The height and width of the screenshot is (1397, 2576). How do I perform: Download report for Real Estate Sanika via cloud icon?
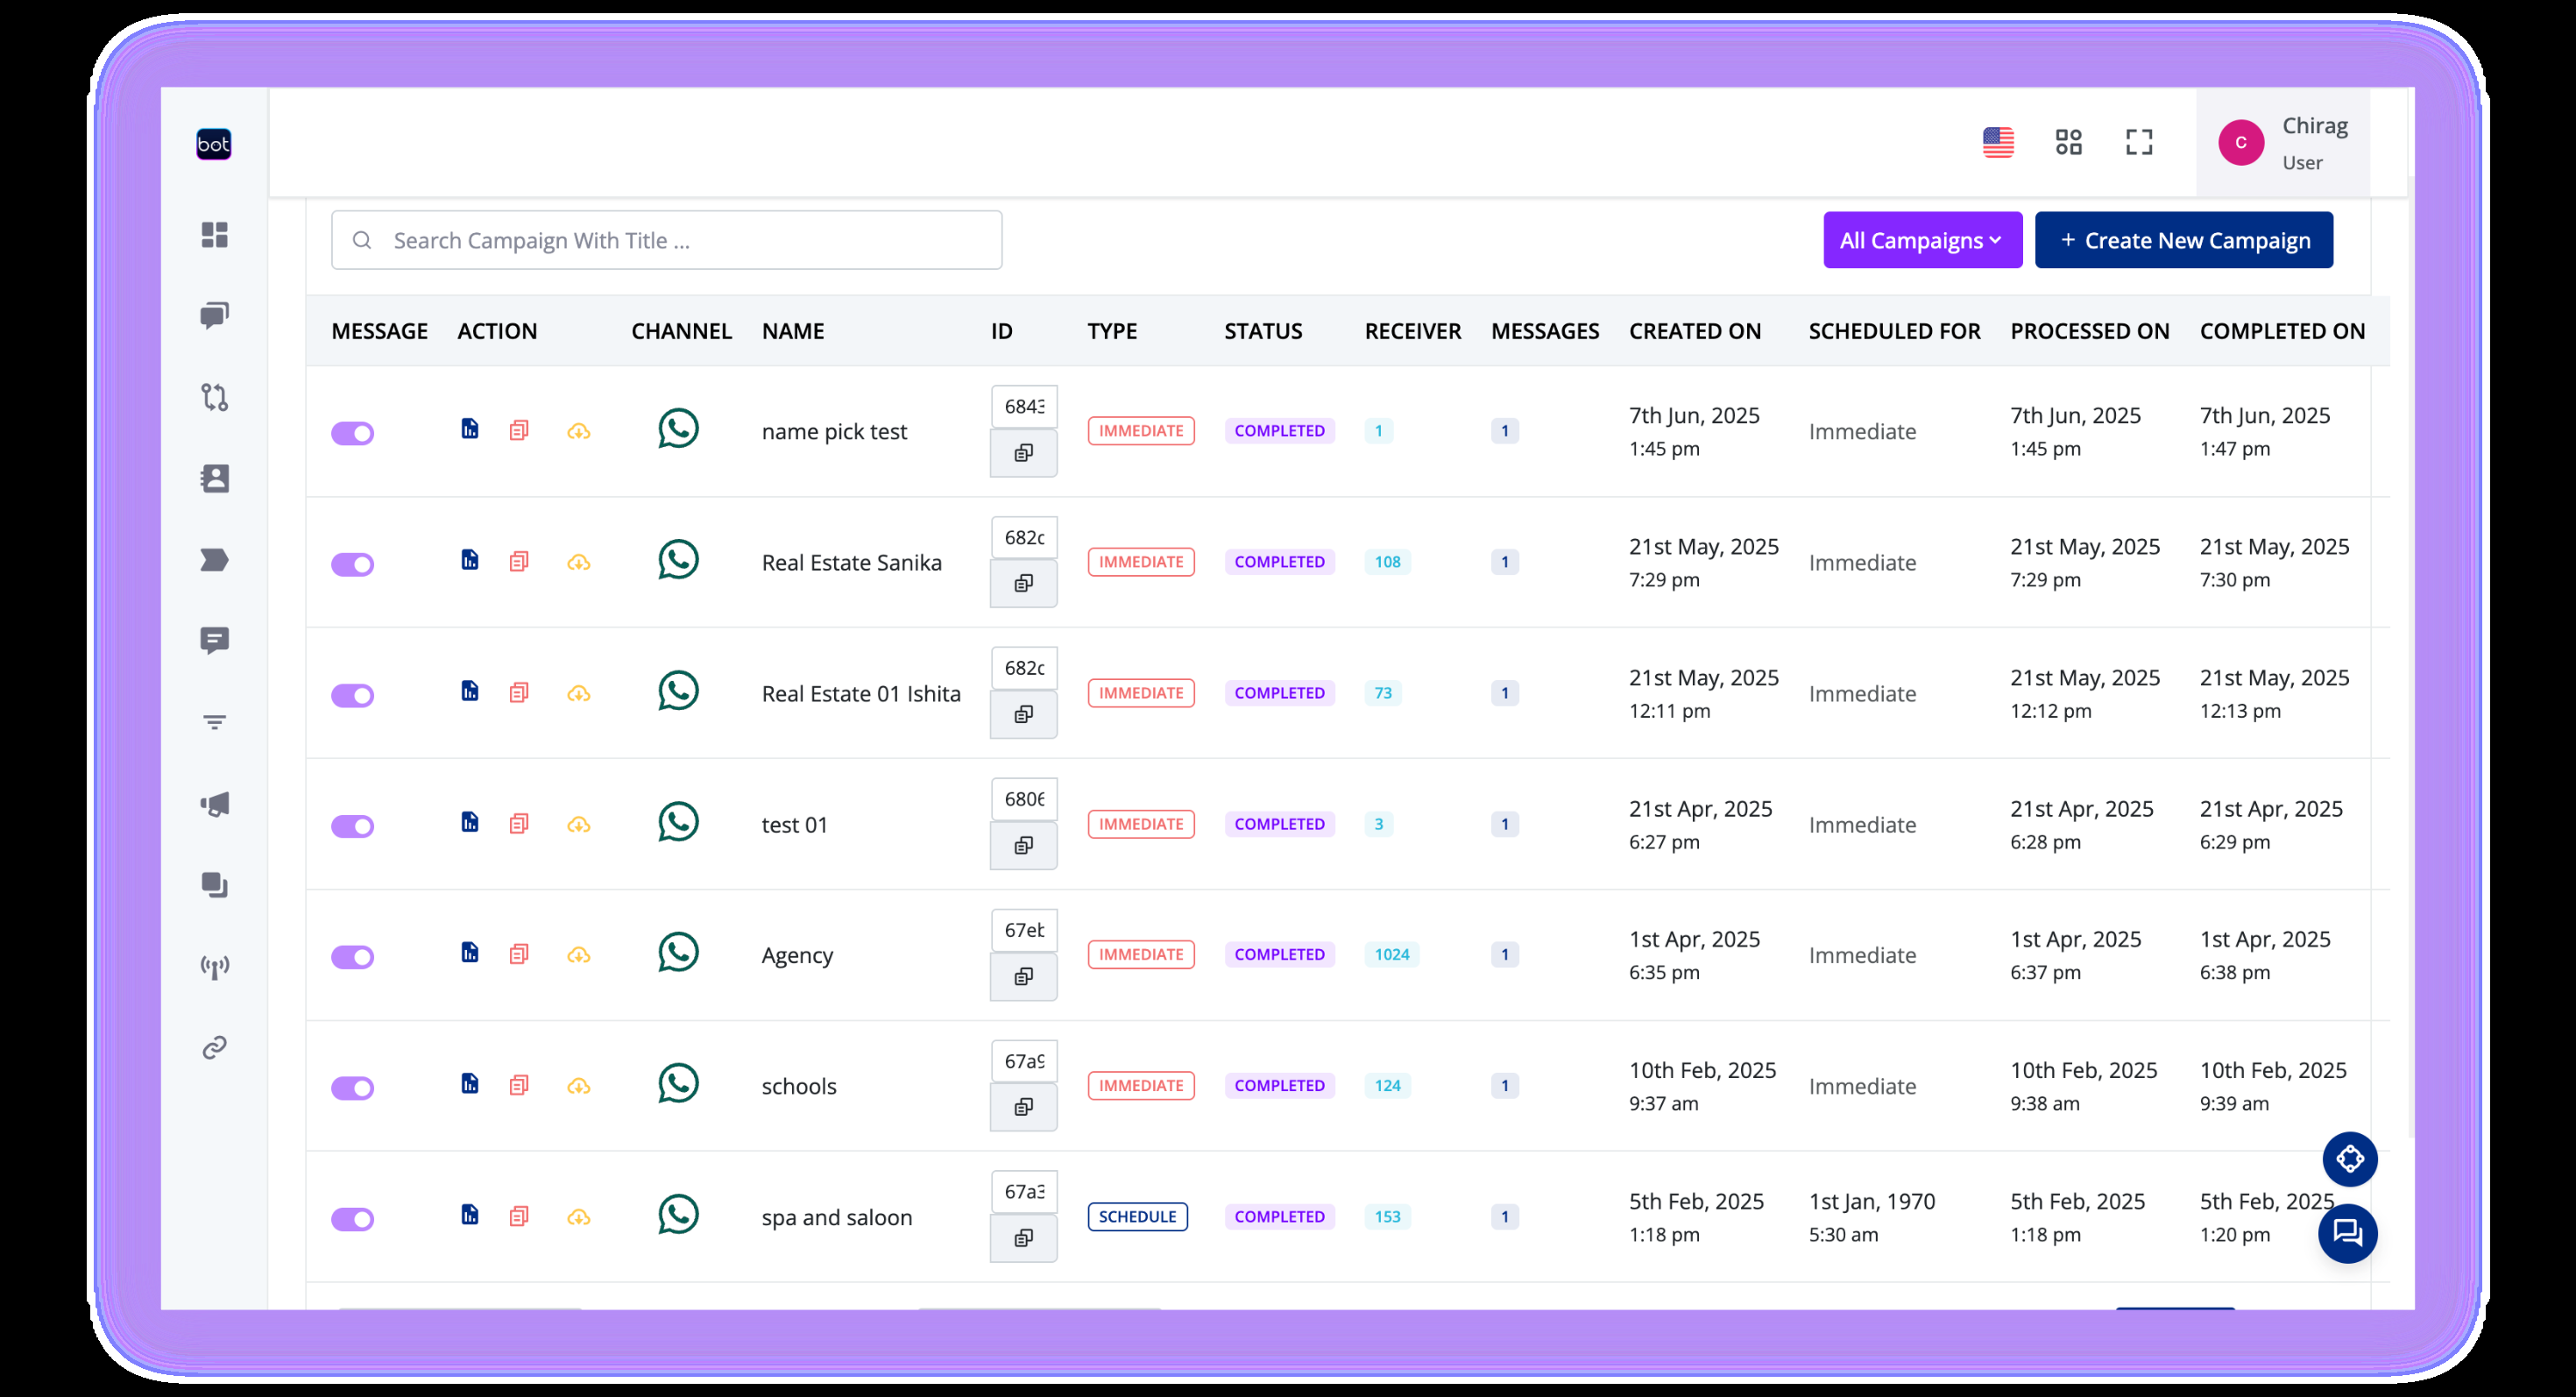[x=580, y=563]
